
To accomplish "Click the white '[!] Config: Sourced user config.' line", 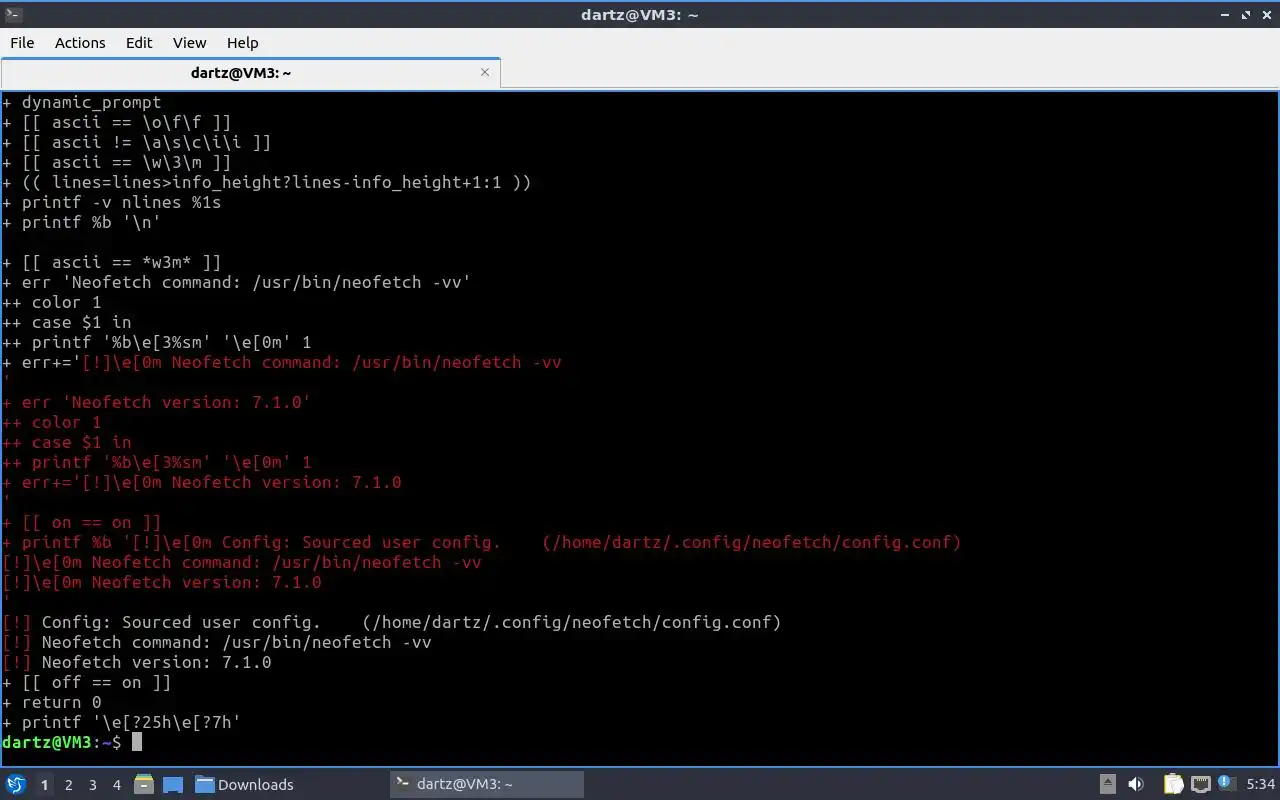I will pyautogui.click(x=392, y=622).
